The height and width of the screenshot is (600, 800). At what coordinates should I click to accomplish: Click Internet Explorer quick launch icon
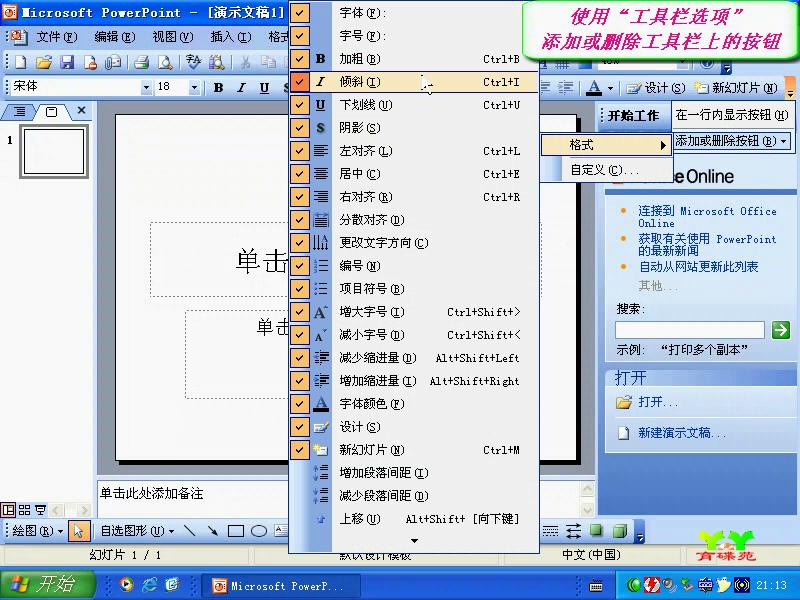pyautogui.click(x=149, y=584)
